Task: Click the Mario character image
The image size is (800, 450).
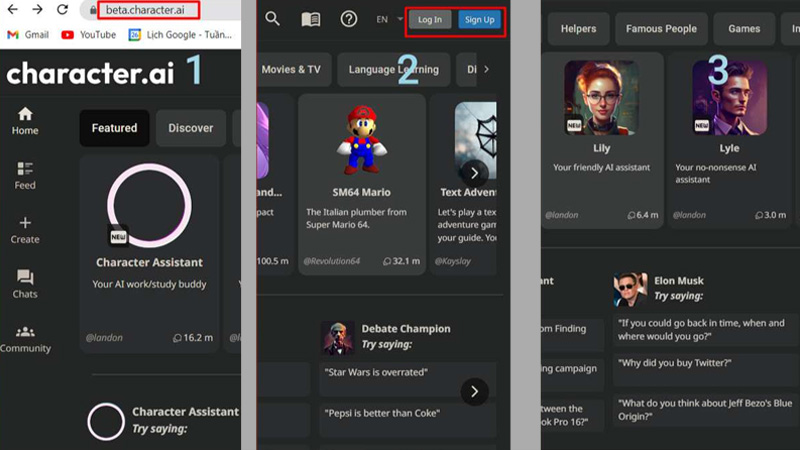Action: coord(362,139)
